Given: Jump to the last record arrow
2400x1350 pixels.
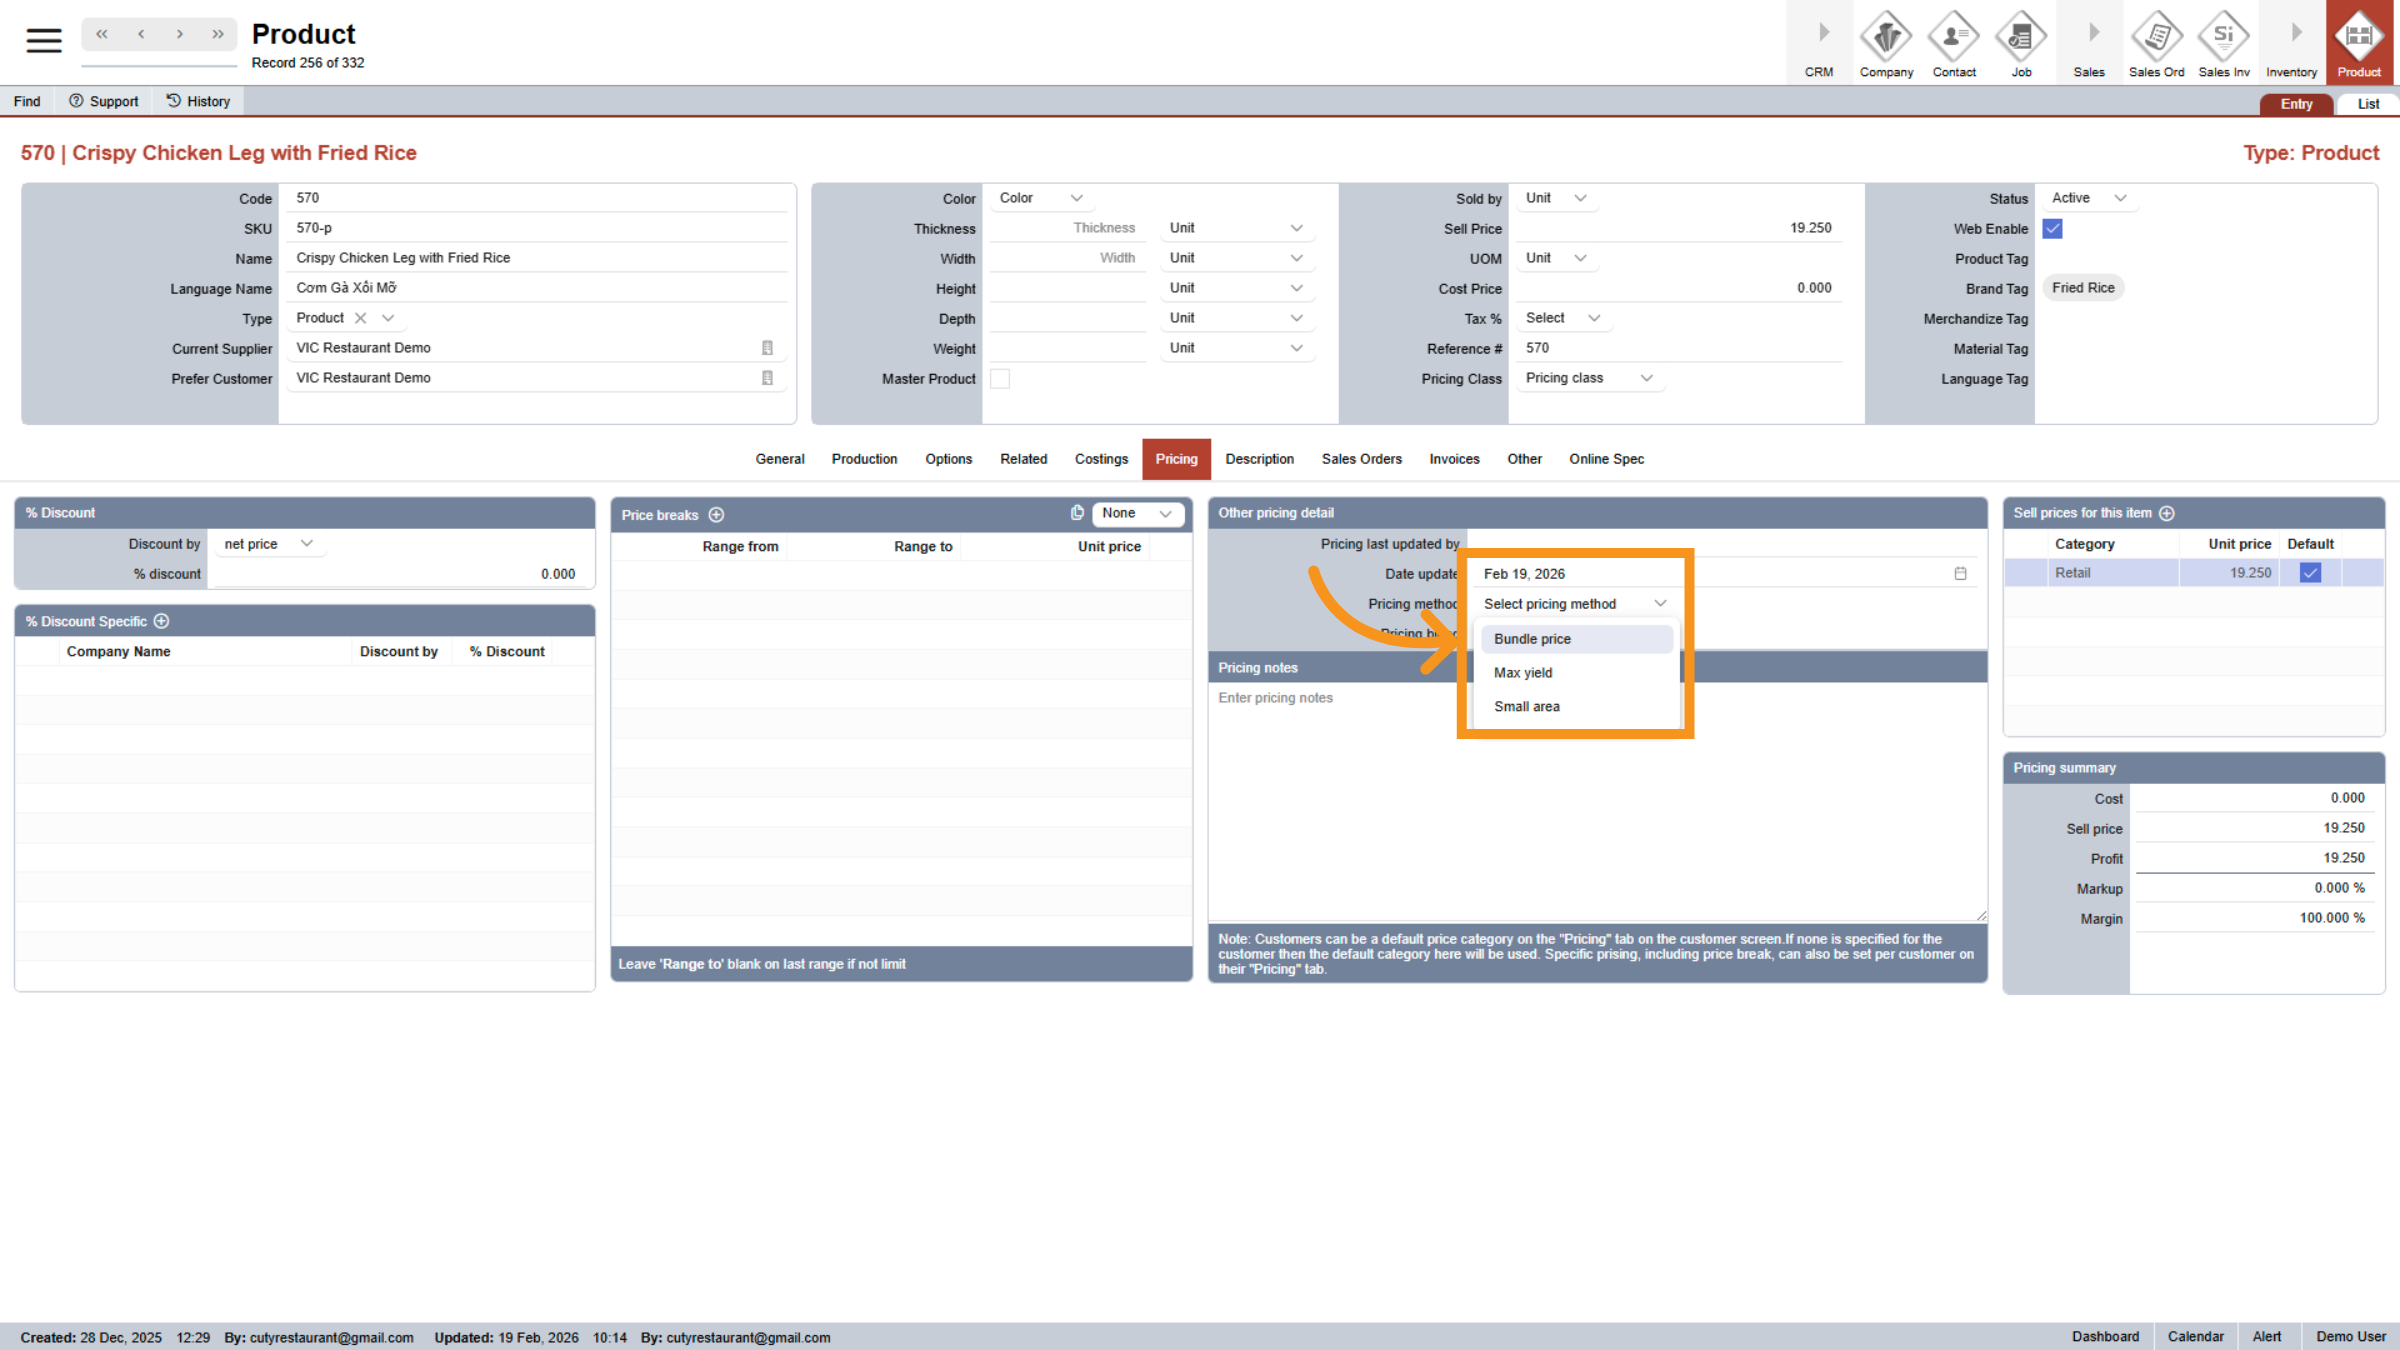Looking at the screenshot, I should 218,34.
